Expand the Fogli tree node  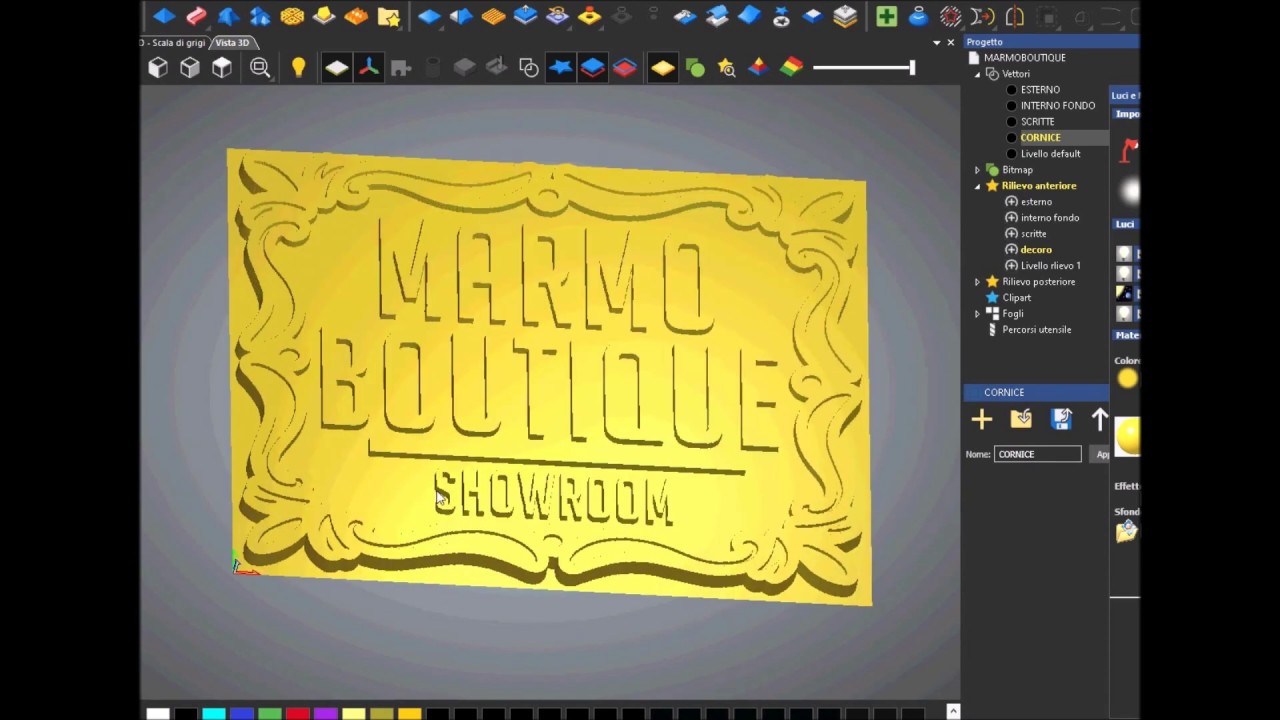click(977, 314)
